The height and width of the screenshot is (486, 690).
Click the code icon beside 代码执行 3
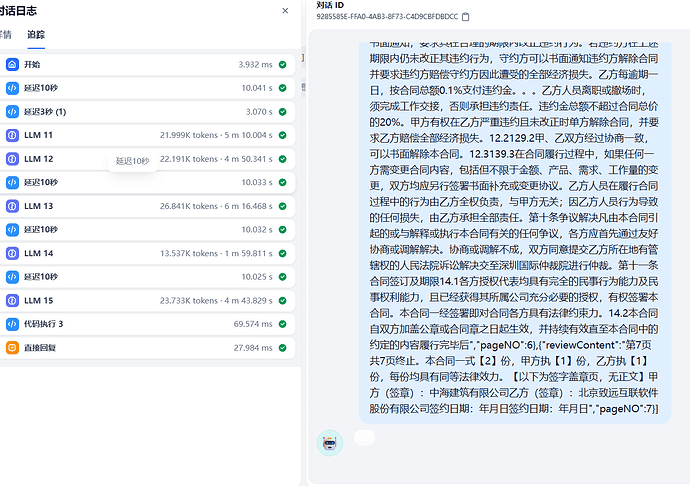click(12, 324)
